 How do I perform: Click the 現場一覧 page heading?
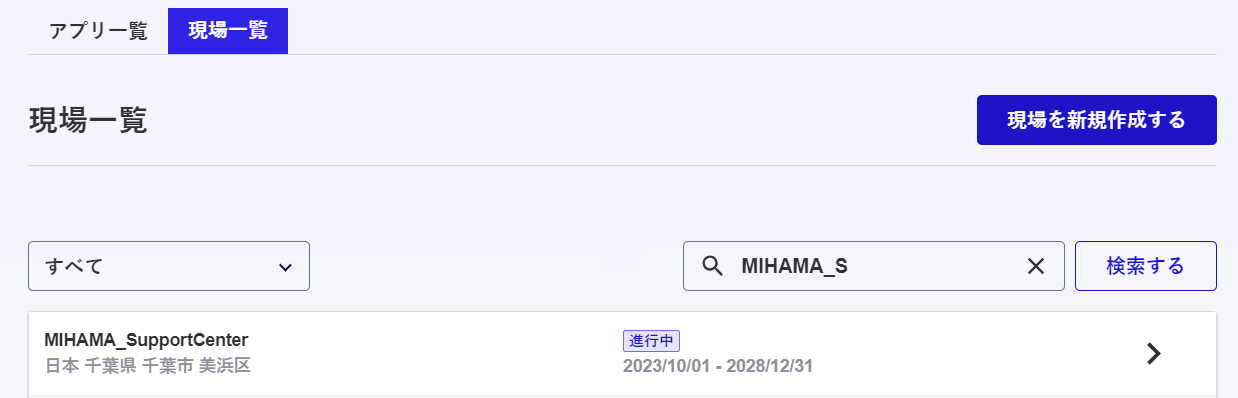(x=88, y=120)
